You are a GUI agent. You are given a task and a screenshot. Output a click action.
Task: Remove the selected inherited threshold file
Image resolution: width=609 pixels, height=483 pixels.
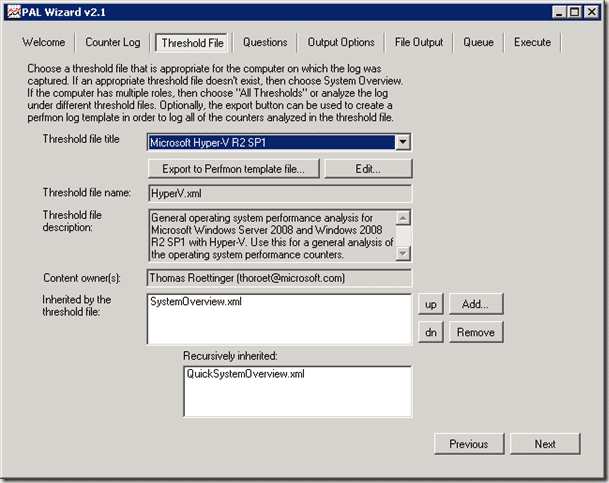pos(476,333)
